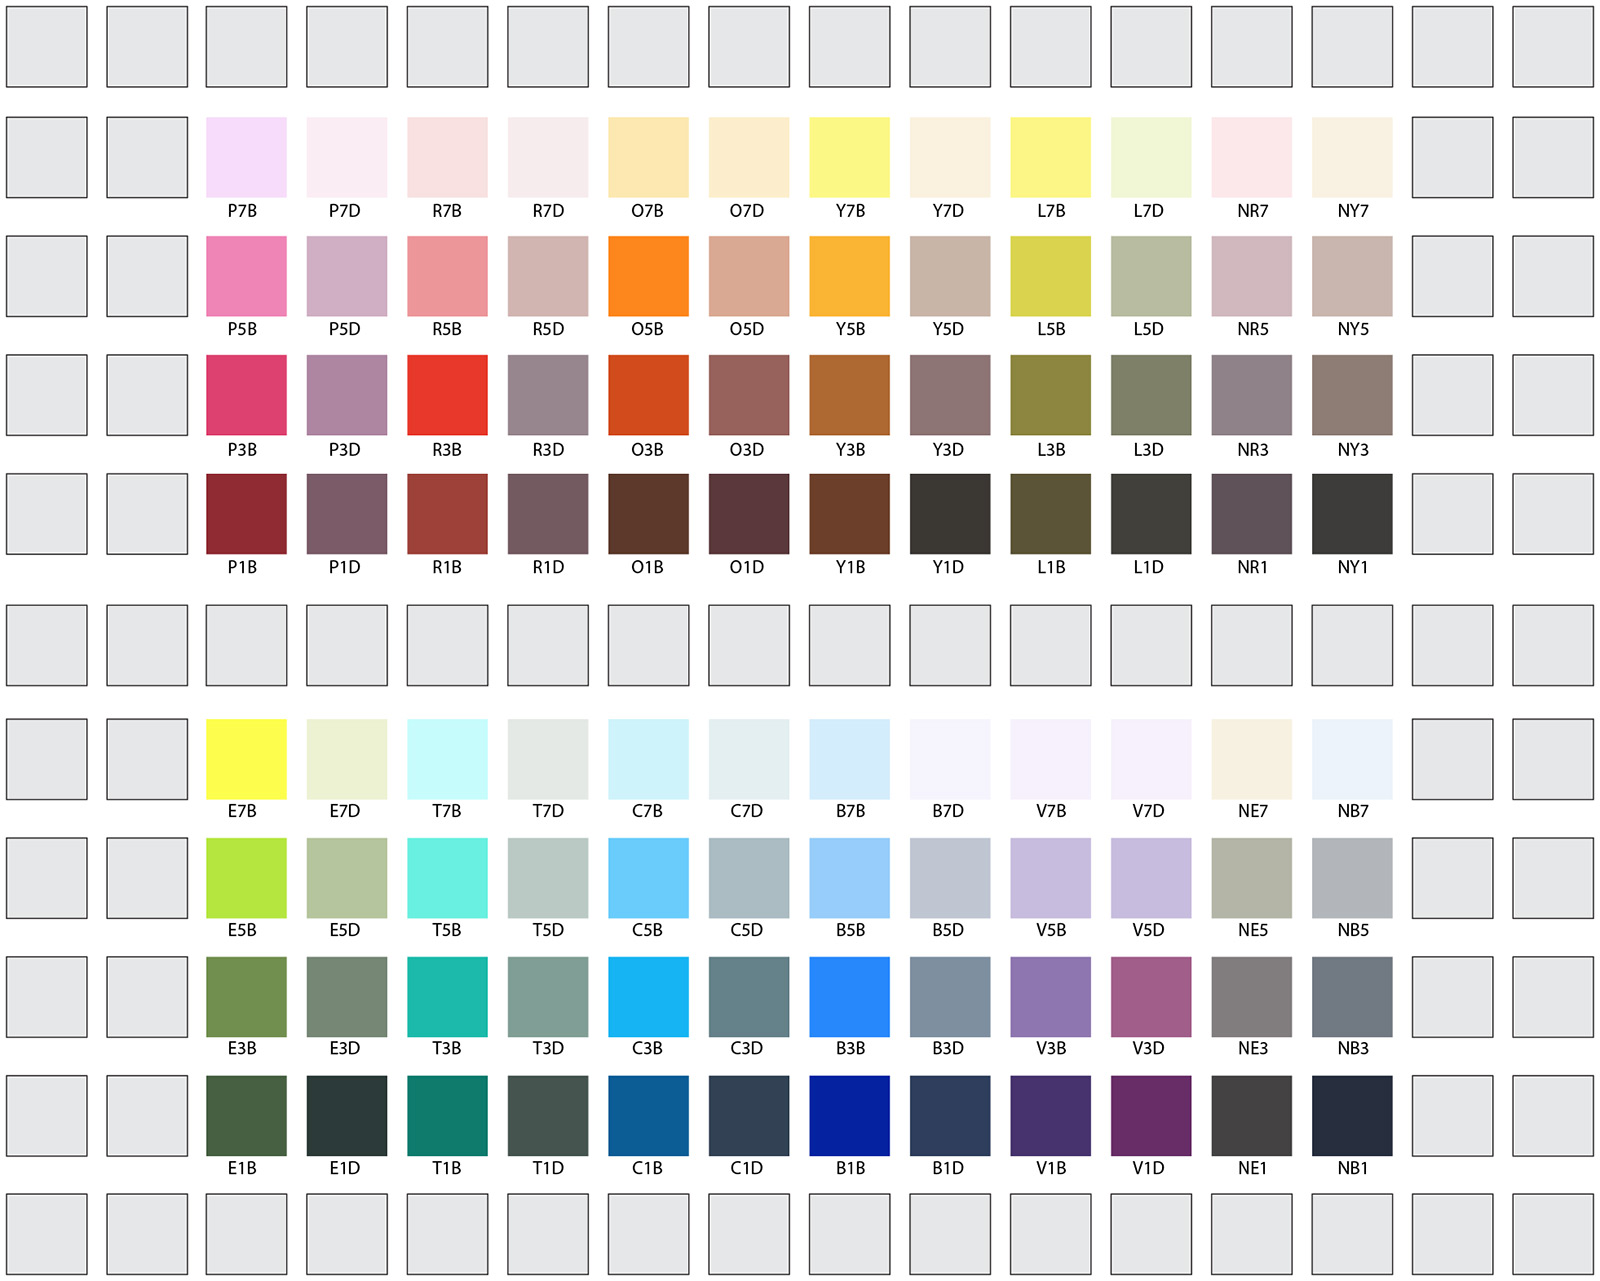Pick the C3B sky blue swatch
1600x1281 pixels.
point(648,997)
